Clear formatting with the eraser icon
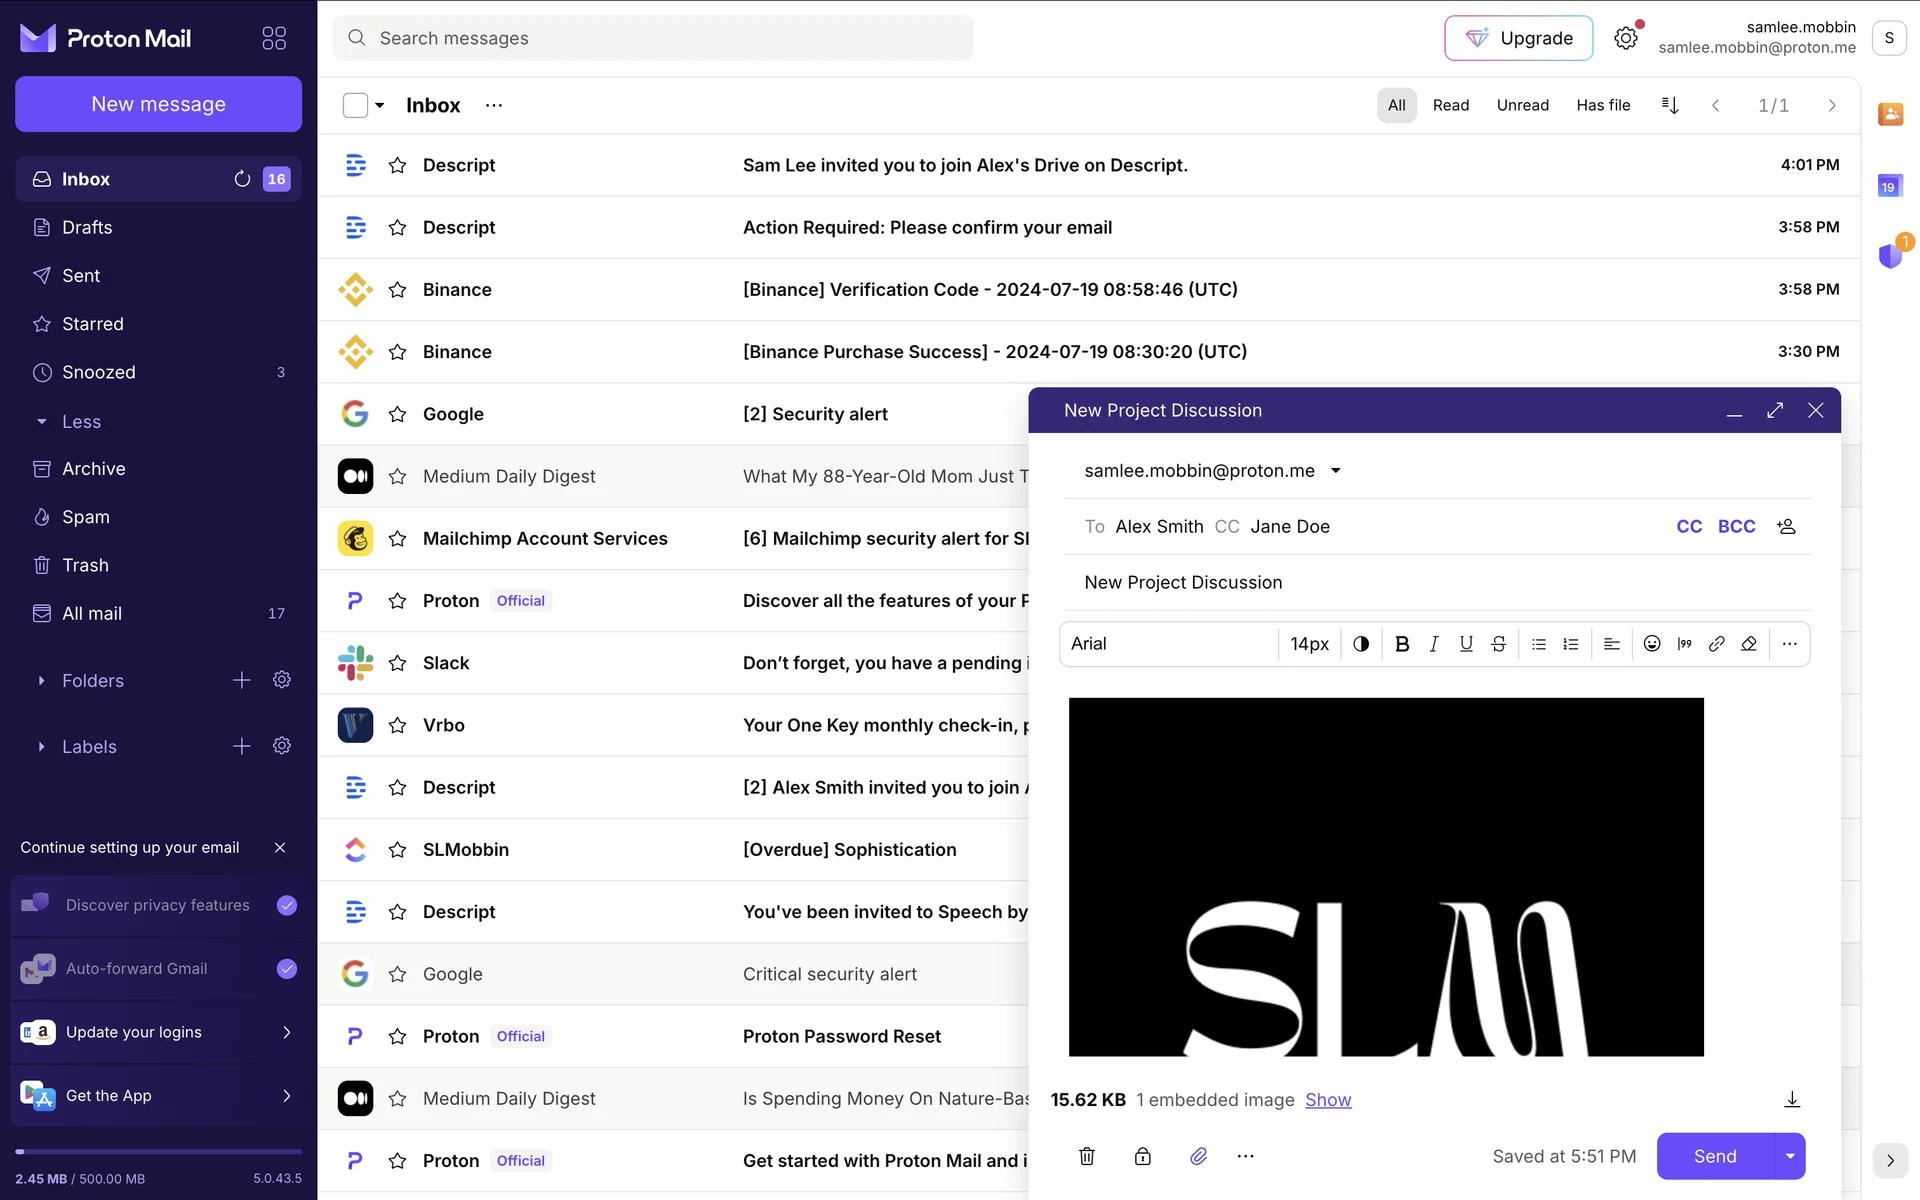The width and height of the screenshot is (1920, 1200). (x=1749, y=644)
